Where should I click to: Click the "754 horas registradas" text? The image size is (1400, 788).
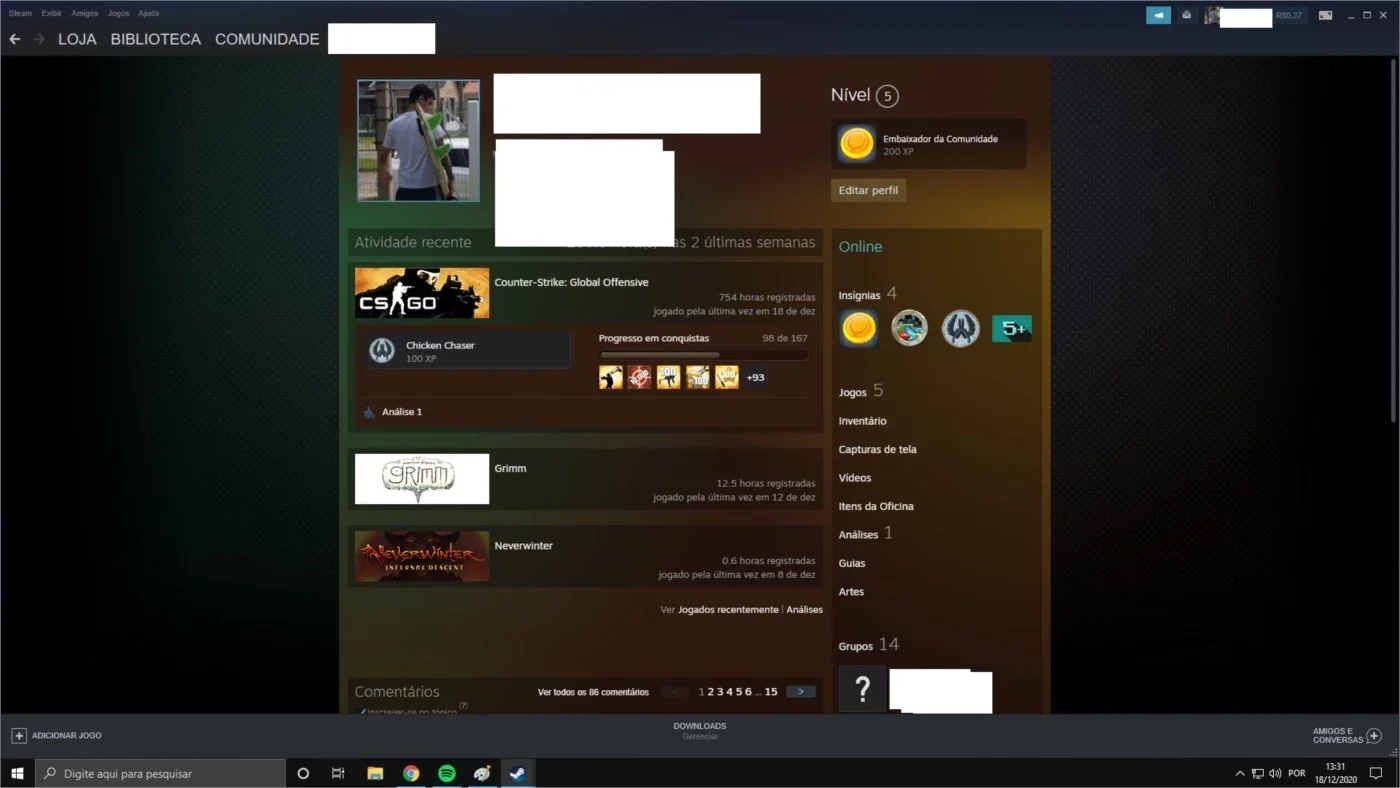click(x=767, y=297)
